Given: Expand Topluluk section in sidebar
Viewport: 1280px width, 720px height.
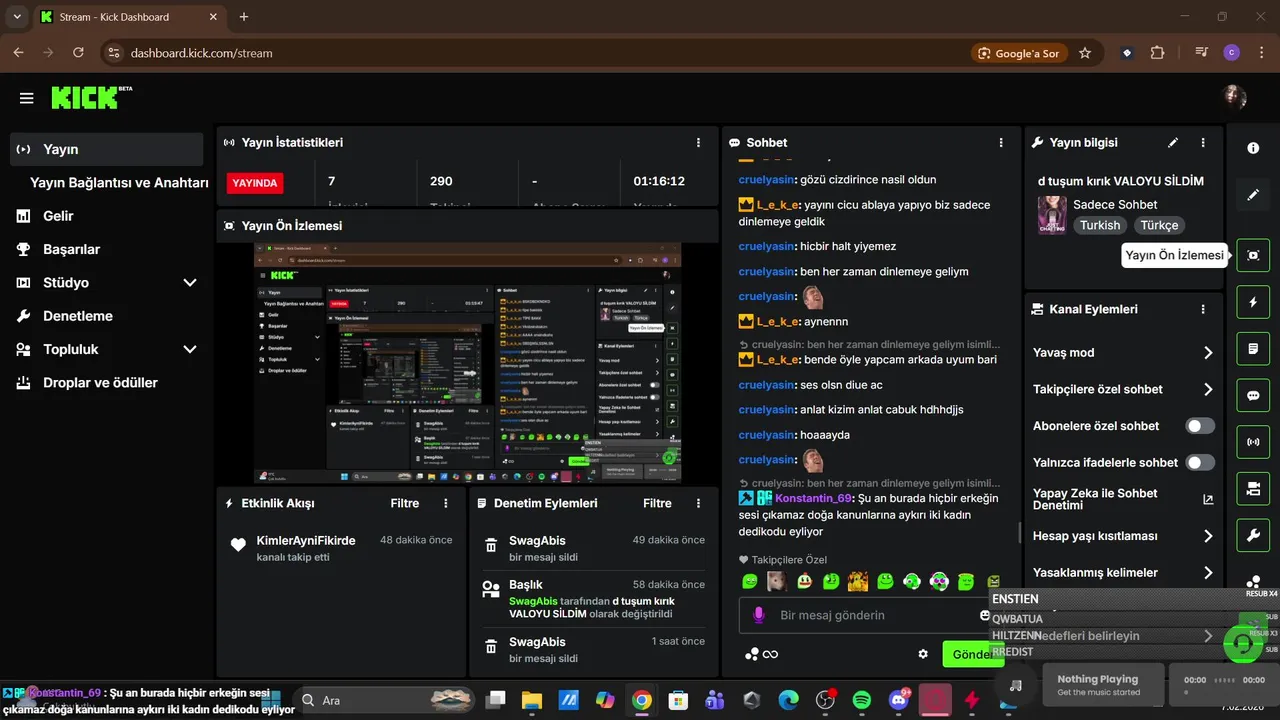Looking at the screenshot, I should [190, 350].
